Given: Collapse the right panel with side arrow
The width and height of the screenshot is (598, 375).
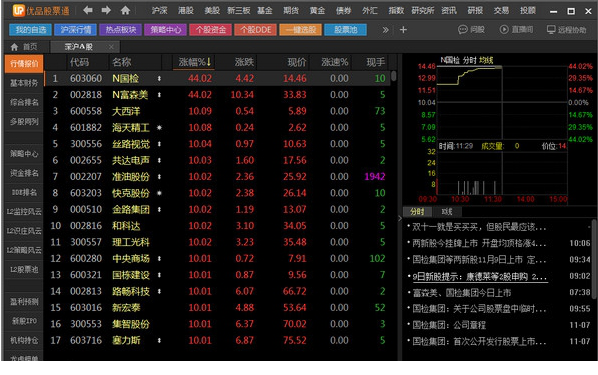Looking at the screenshot, I should pyautogui.click(x=400, y=219).
